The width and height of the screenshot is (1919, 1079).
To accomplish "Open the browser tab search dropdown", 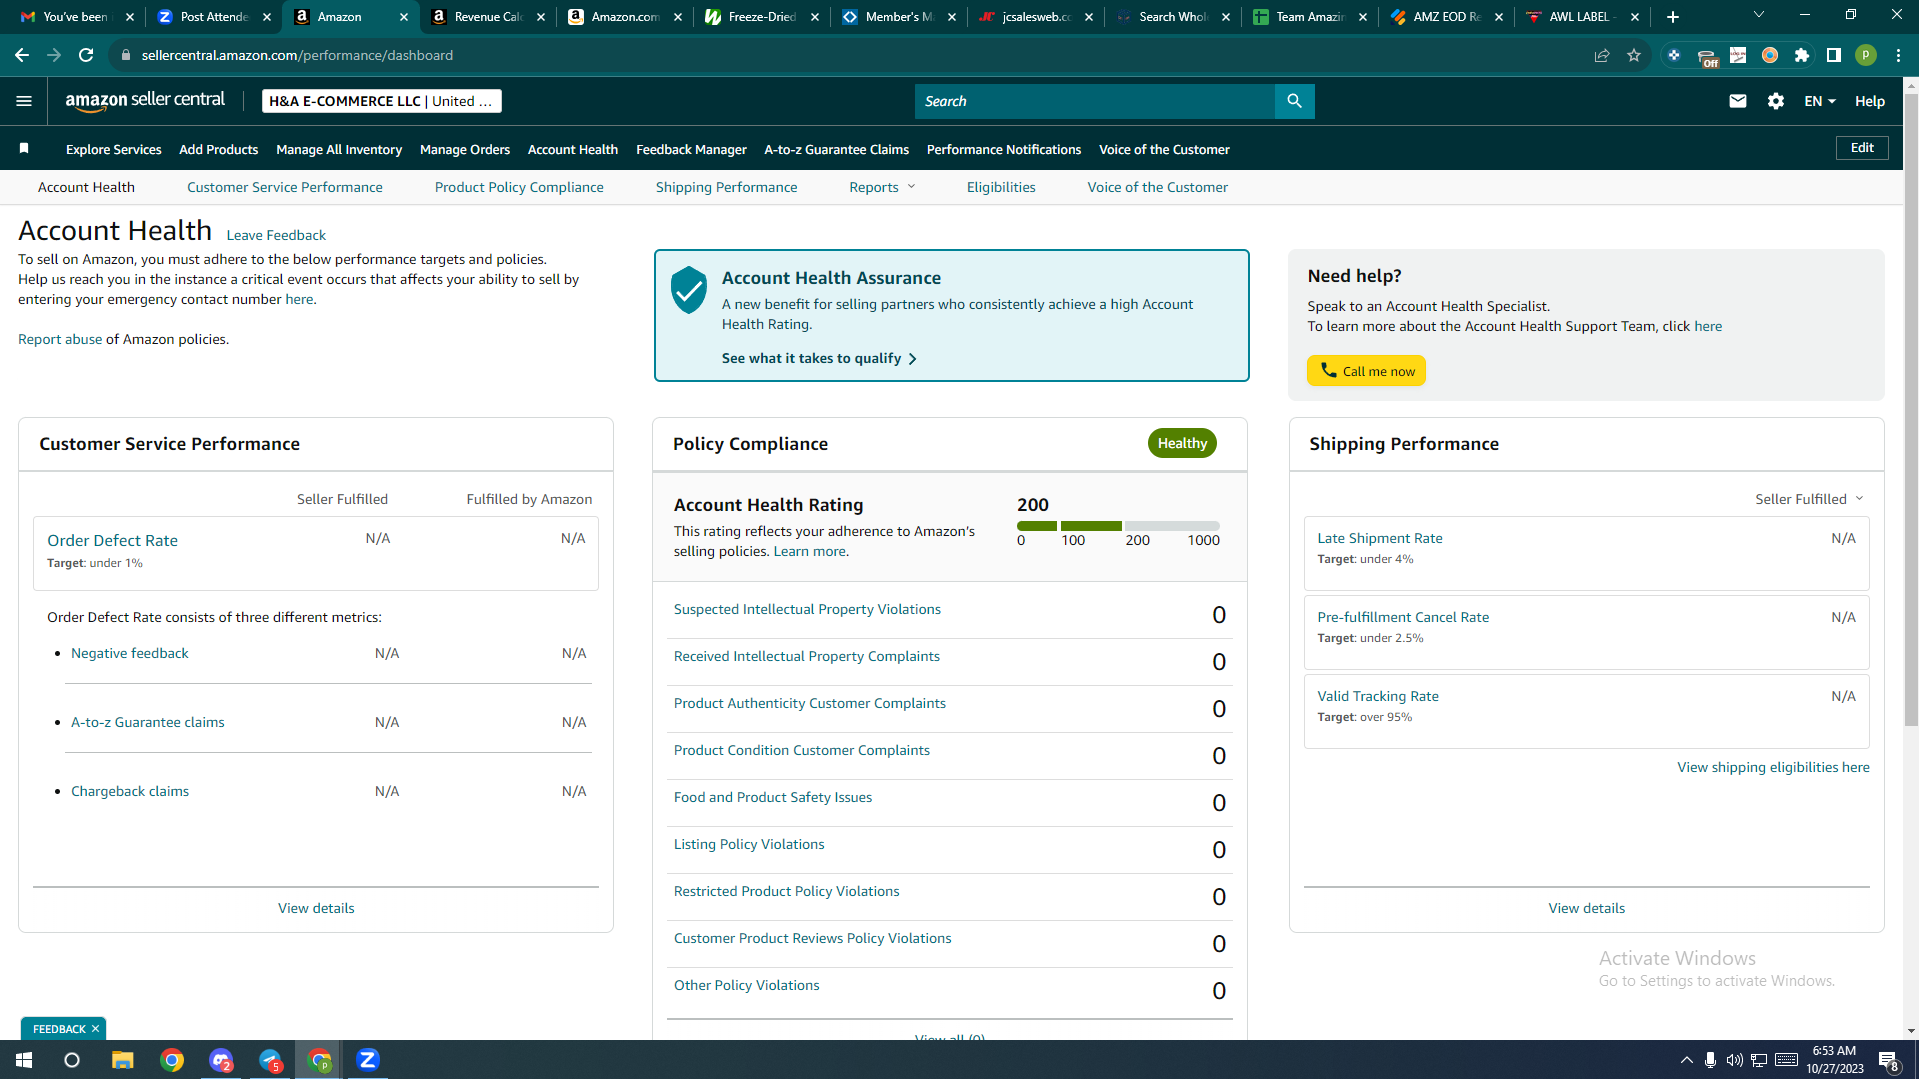I will pyautogui.click(x=1758, y=15).
